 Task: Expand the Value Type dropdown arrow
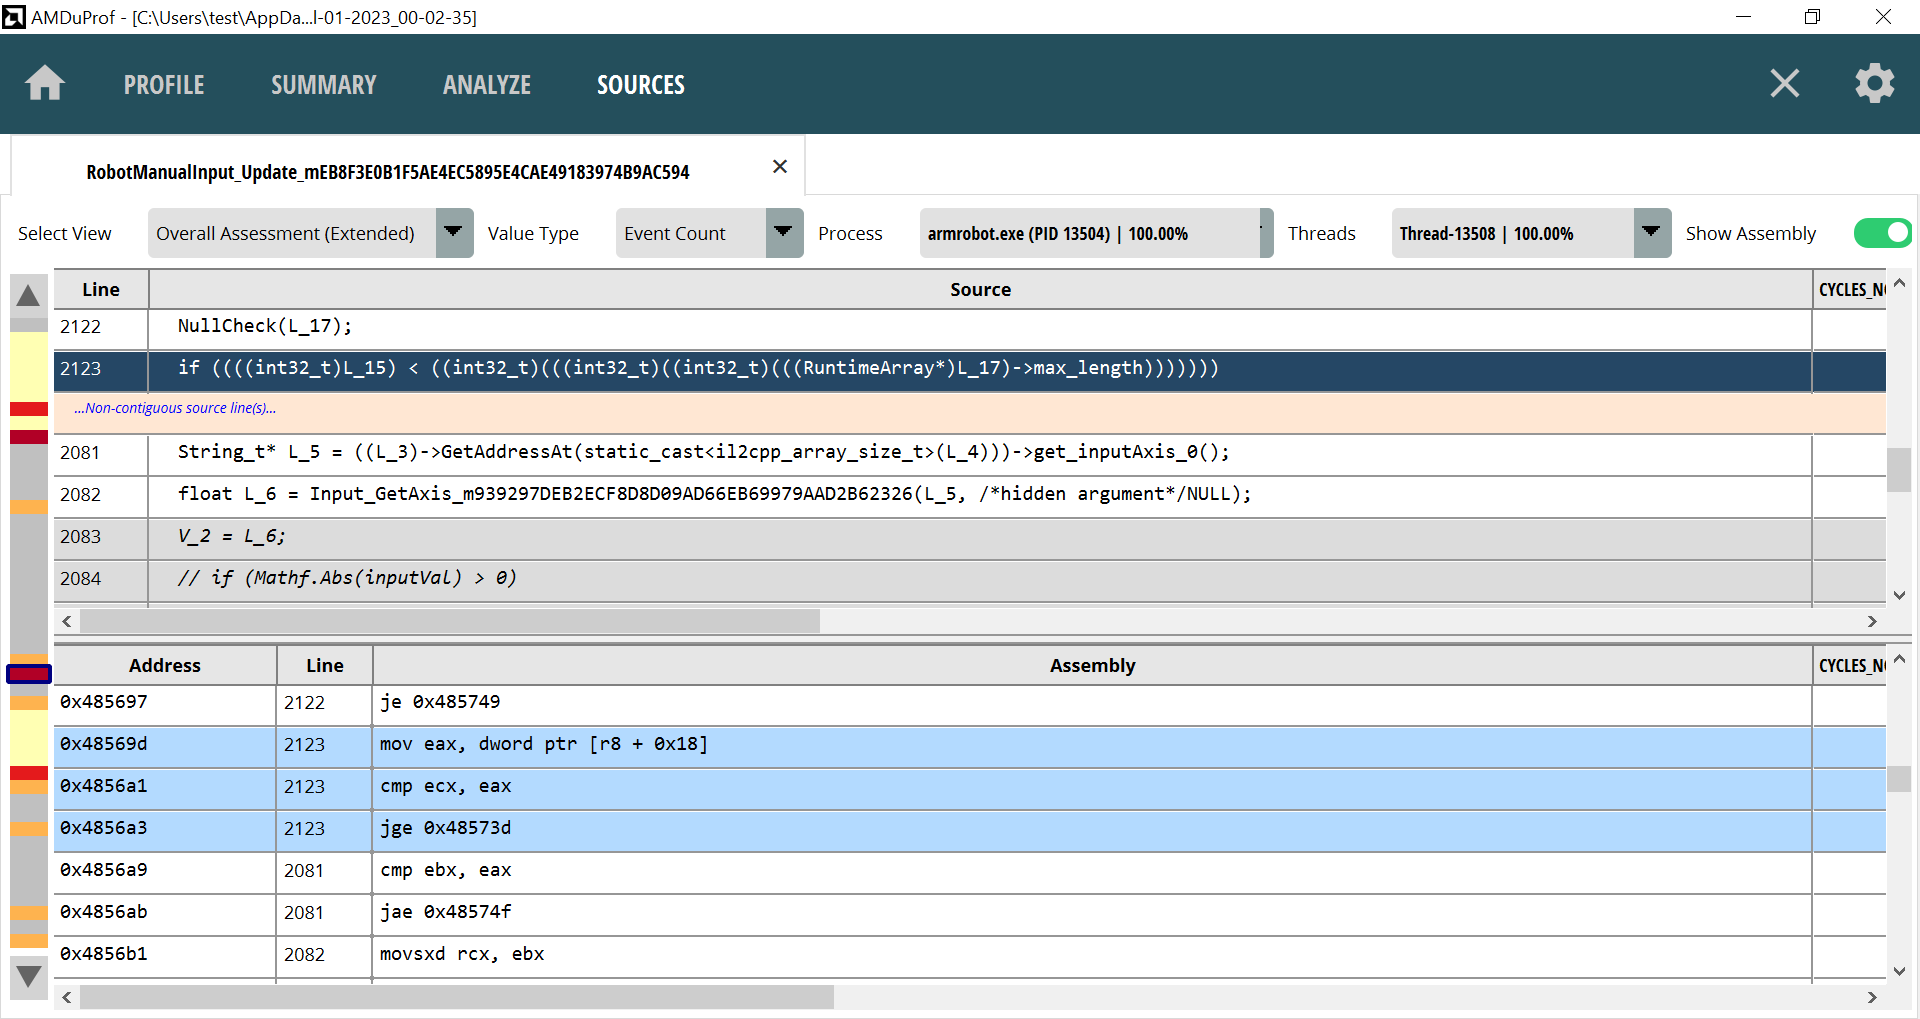(x=784, y=233)
